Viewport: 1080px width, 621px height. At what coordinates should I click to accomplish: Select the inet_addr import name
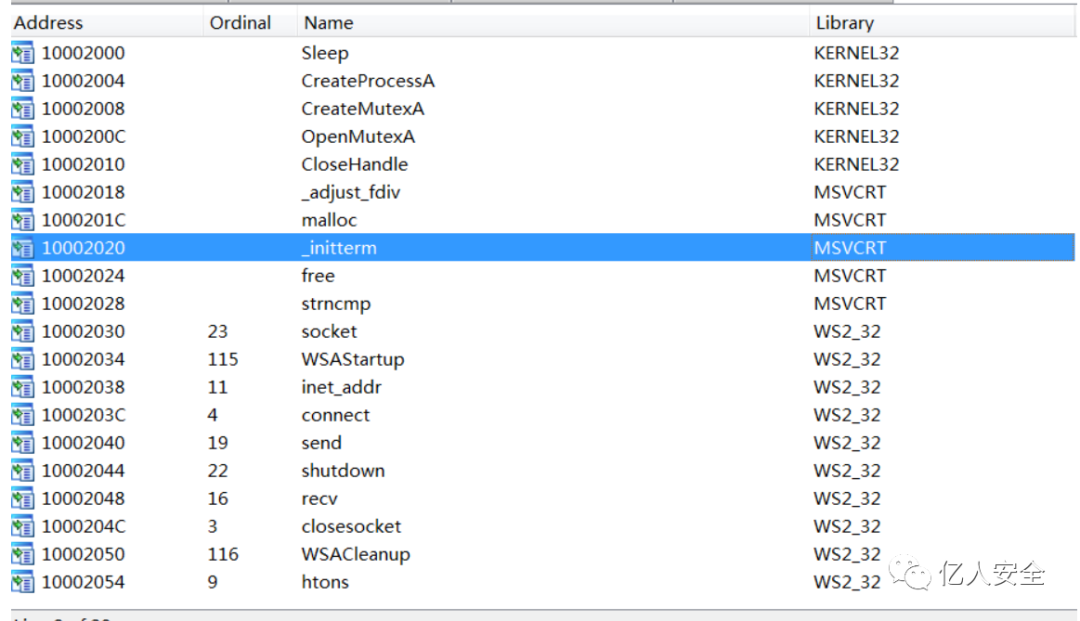[x=341, y=387]
